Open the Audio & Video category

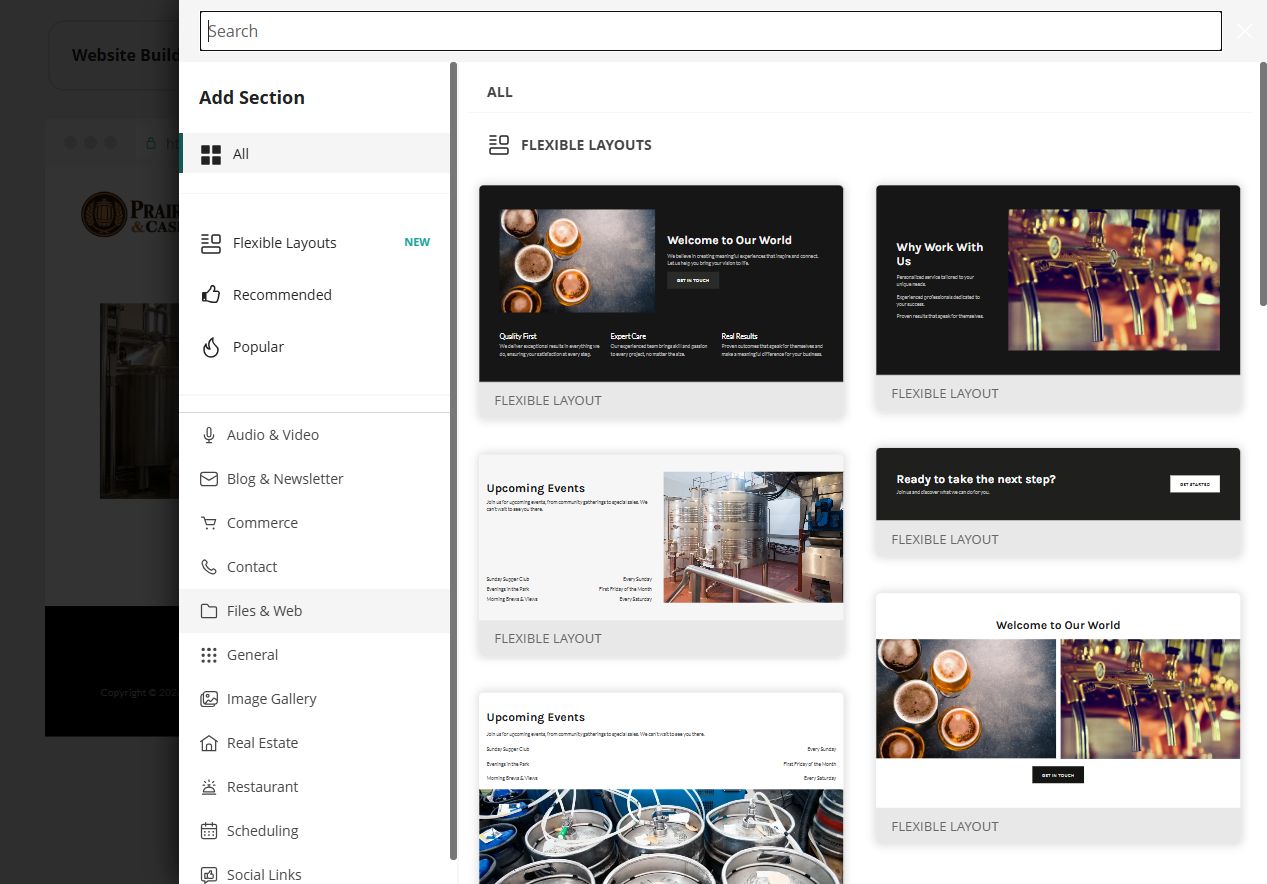(x=314, y=435)
